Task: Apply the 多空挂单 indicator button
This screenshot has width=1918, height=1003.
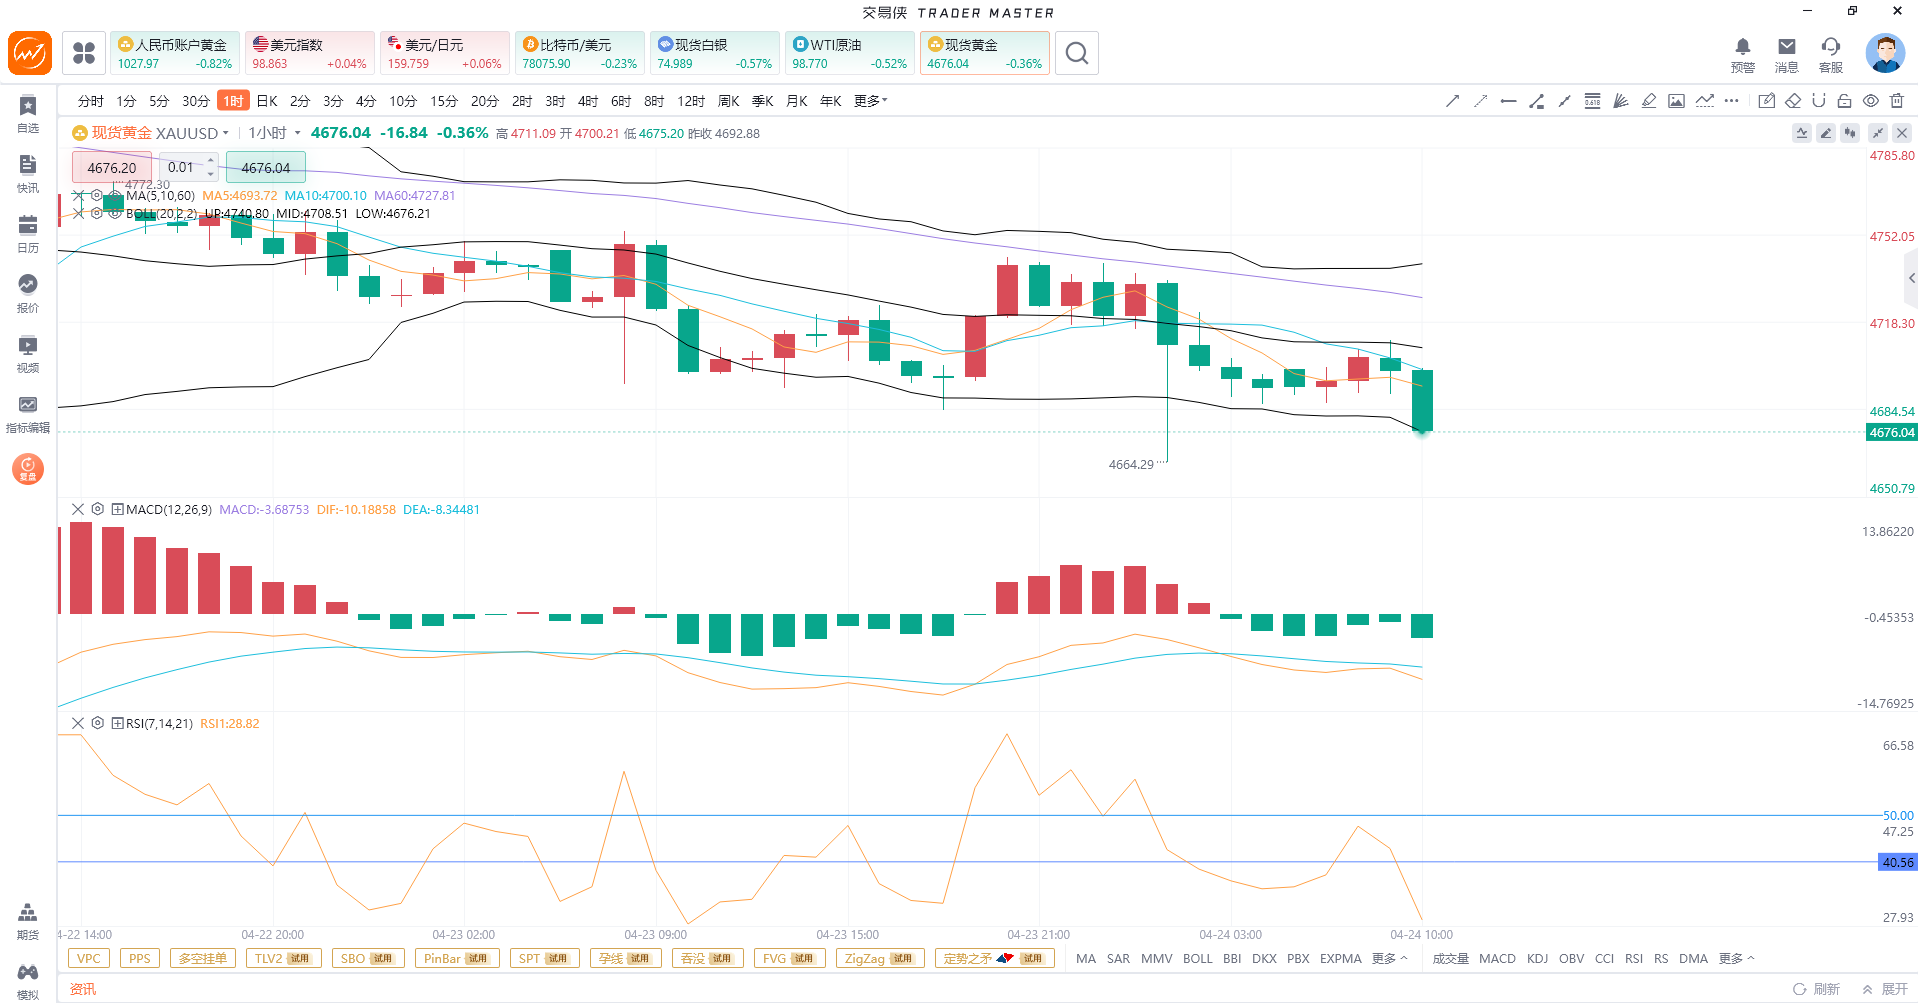Action: point(203,959)
